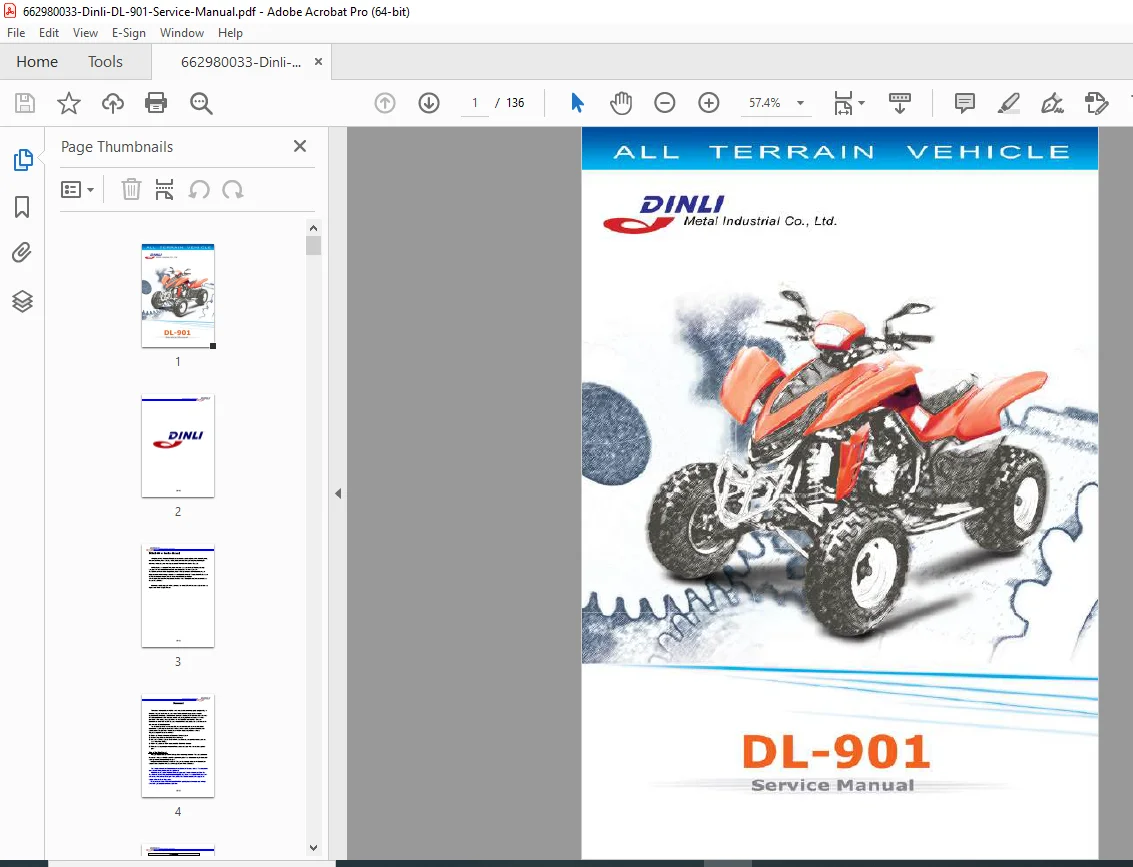Open zoom level dropdown arrow
This screenshot has height=867, width=1133.
click(800, 103)
